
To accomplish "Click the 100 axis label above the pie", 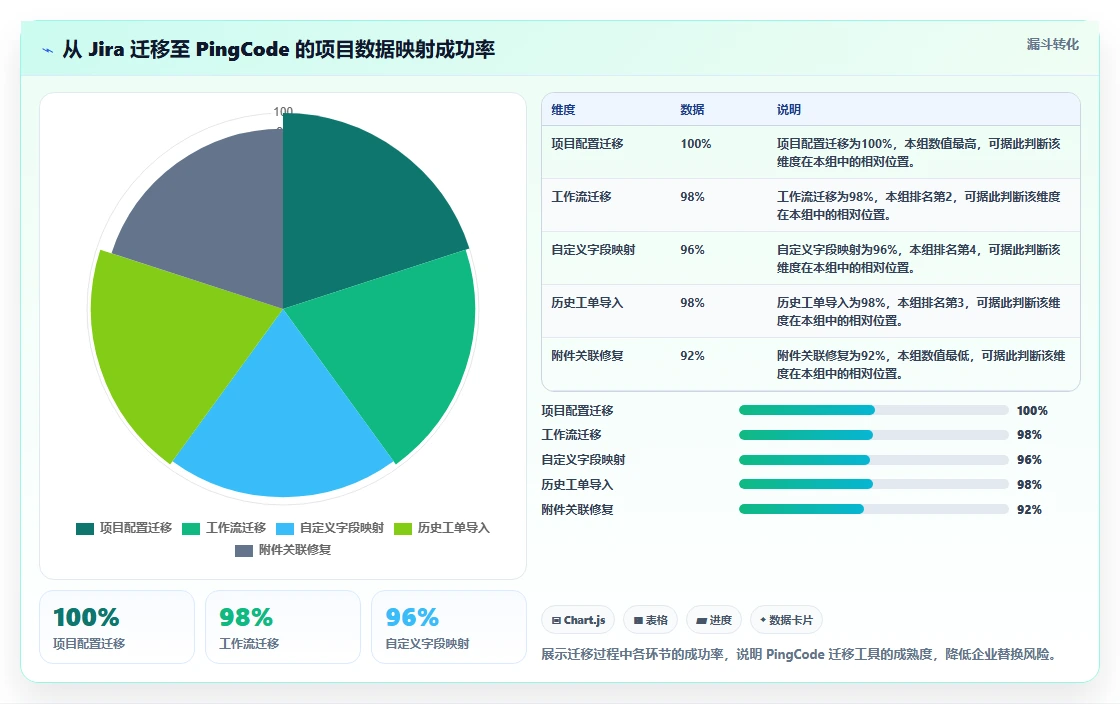I will tap(283, 111).
